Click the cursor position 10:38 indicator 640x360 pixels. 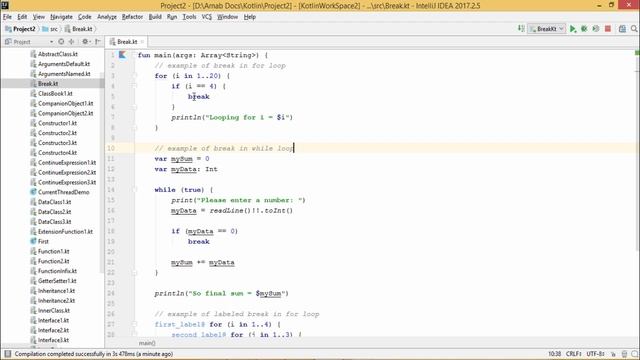tap(554, 354)
